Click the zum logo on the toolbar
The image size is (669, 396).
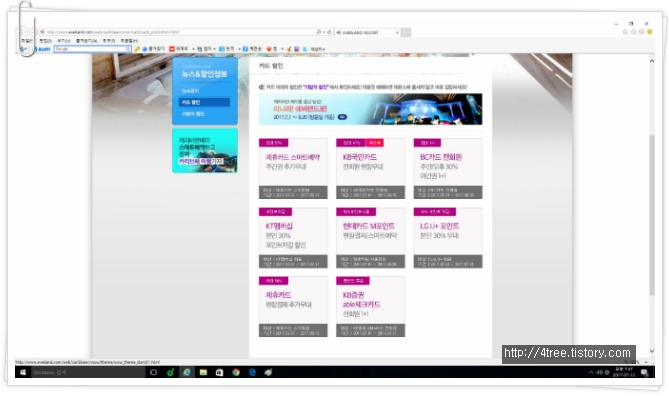coord(44,49)
